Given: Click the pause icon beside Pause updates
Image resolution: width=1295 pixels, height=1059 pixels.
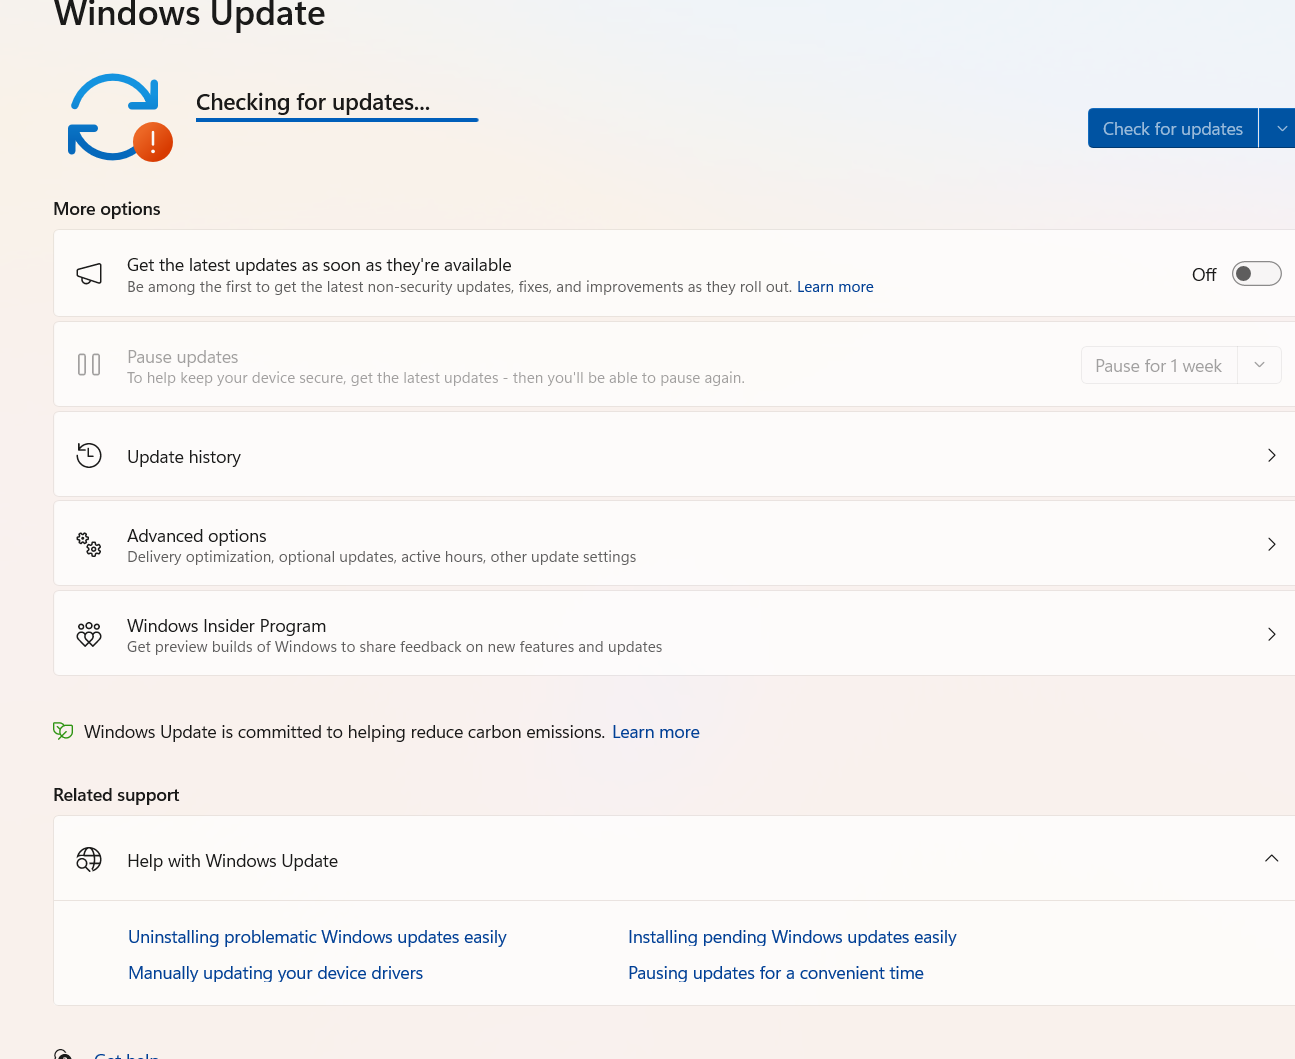Looking at the screenshot, I should (89, 365).
